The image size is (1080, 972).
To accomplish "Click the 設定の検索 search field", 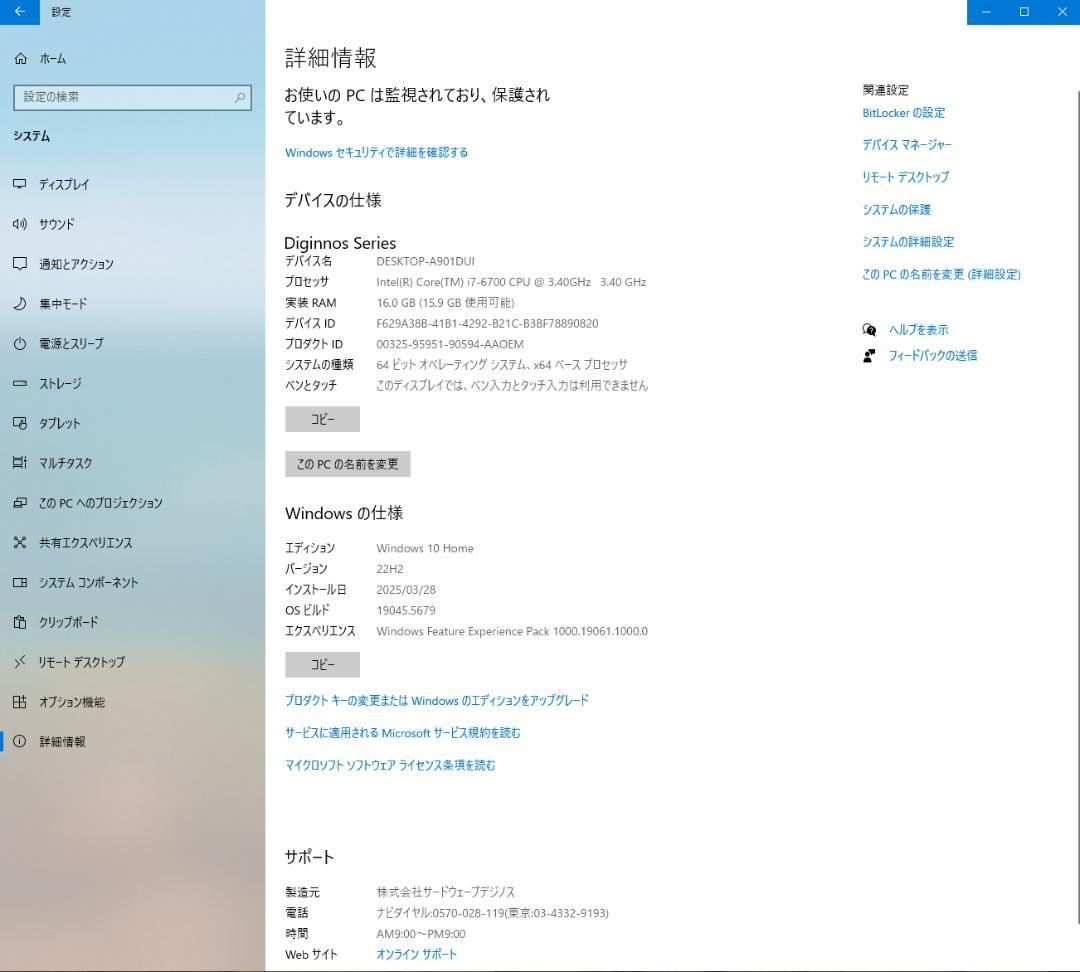I will point(130,98).
